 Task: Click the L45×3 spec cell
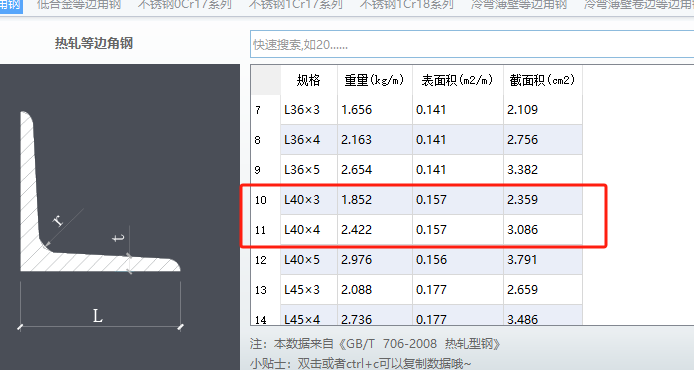pyautogui.click(x=309, y=290)
